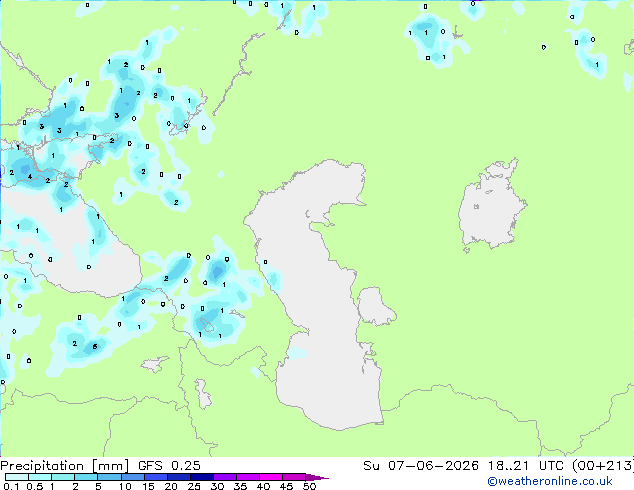Click the 45–50 mm legend swatch
This screenshot has width=634, height=490.
point(294,477)
